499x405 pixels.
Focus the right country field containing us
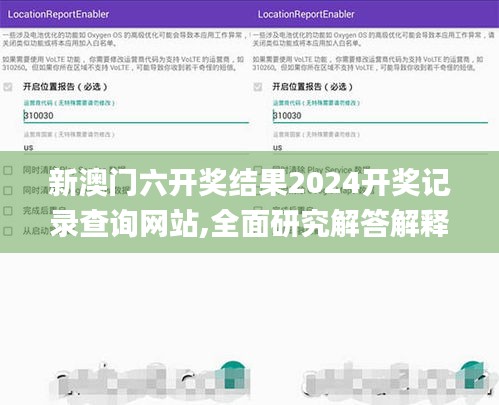(380, 147)
